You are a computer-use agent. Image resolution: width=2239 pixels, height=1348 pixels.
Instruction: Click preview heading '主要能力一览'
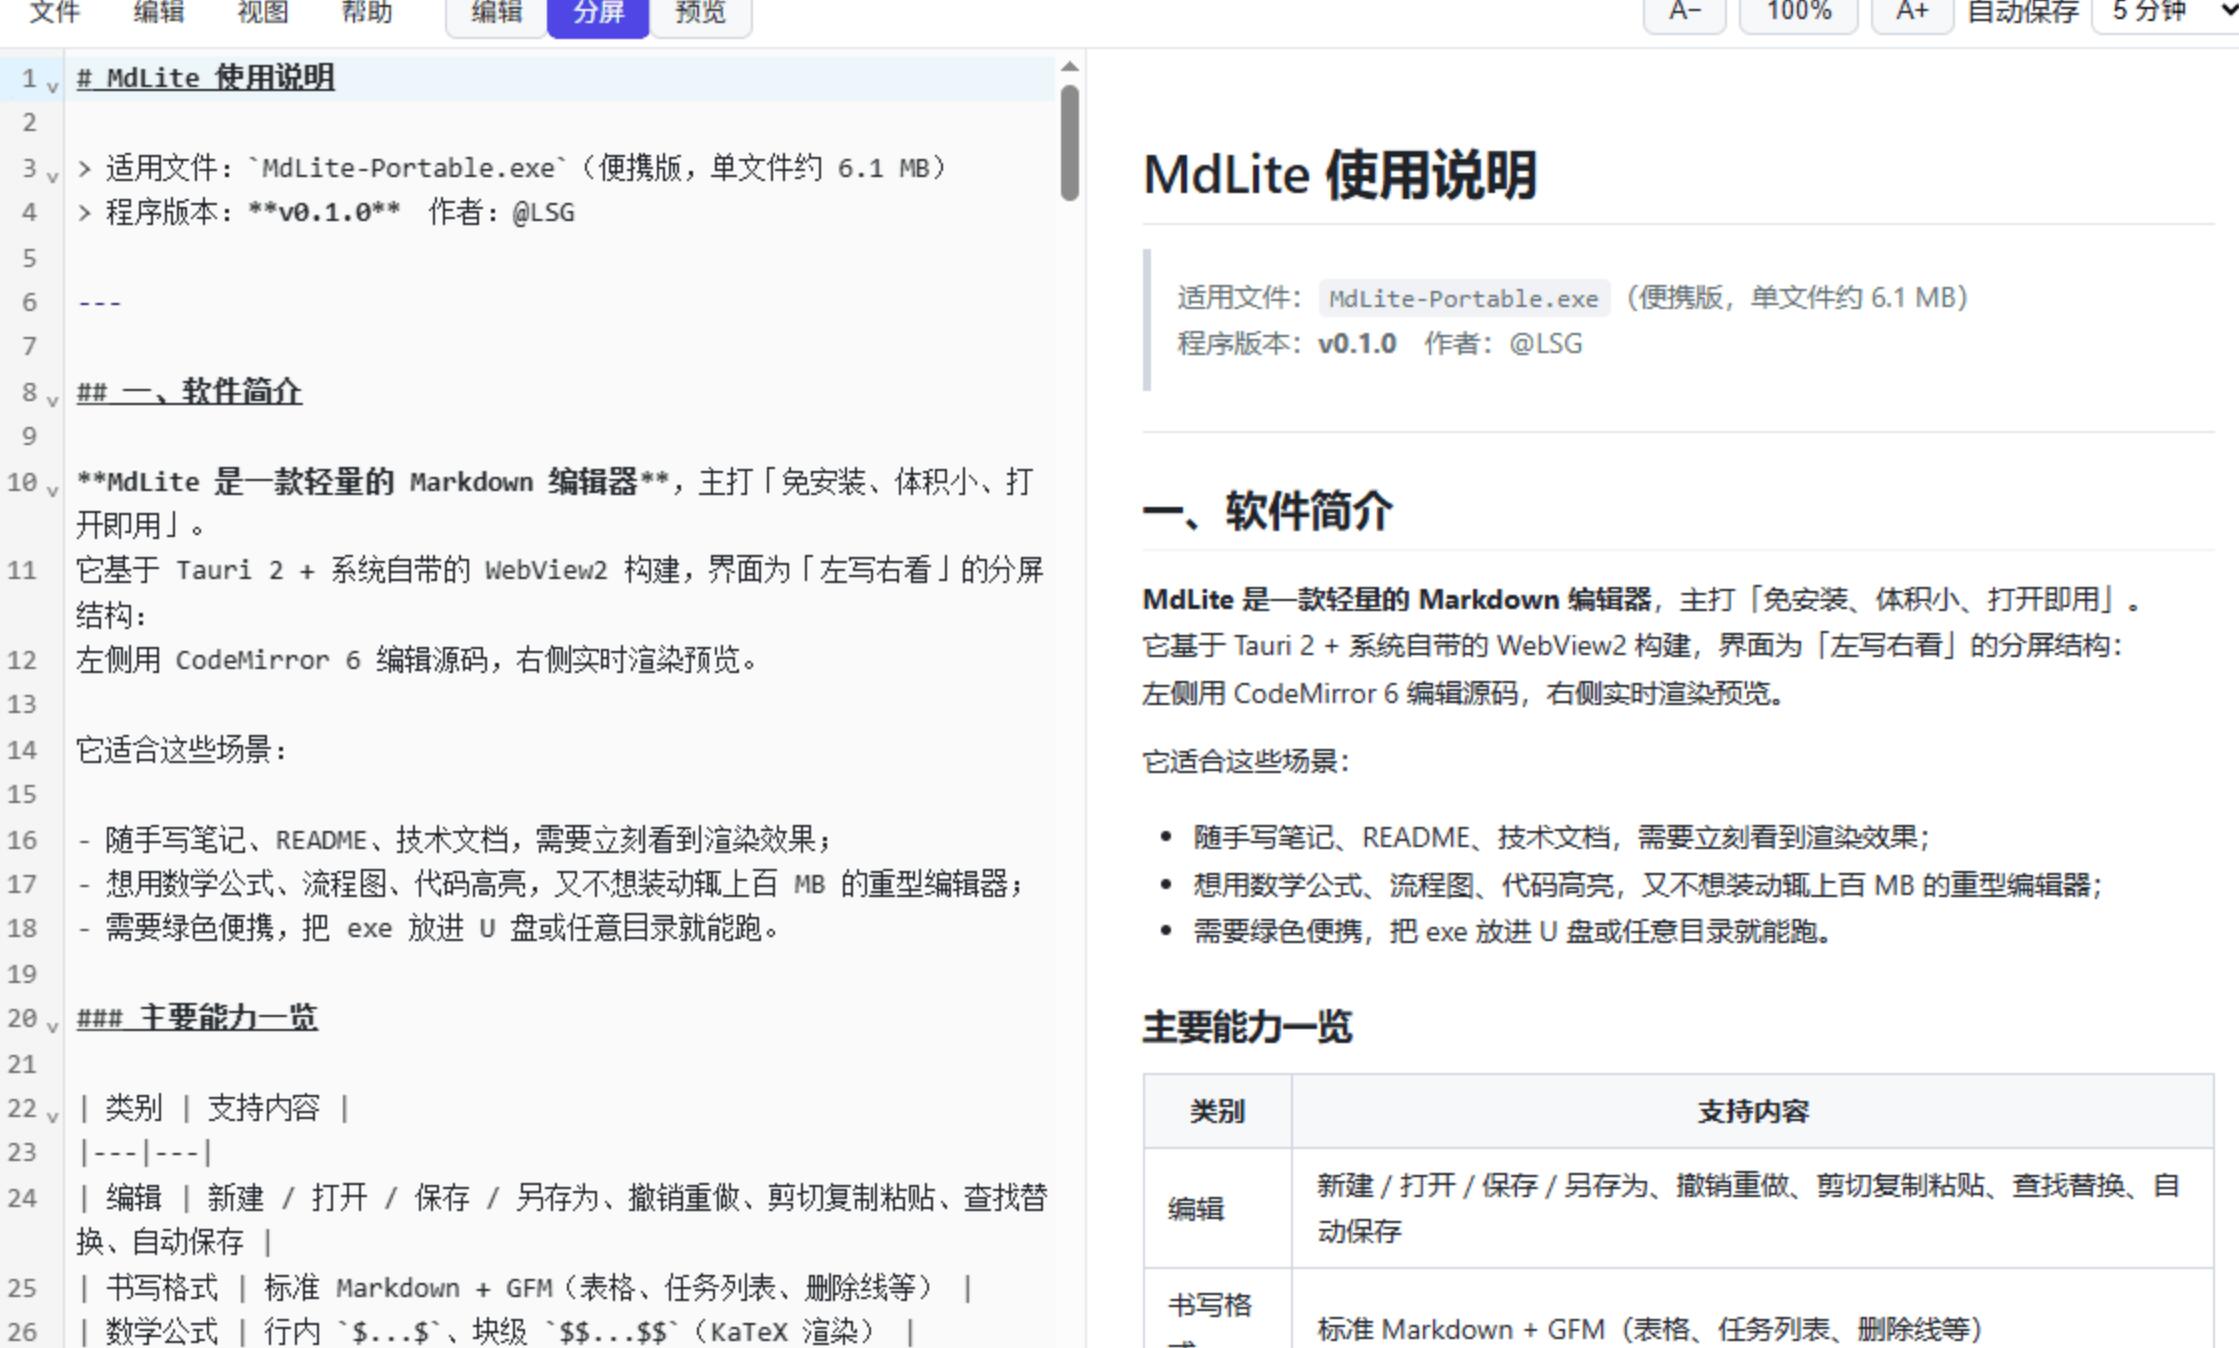pyautogui.click(x=1247, y=1027)
